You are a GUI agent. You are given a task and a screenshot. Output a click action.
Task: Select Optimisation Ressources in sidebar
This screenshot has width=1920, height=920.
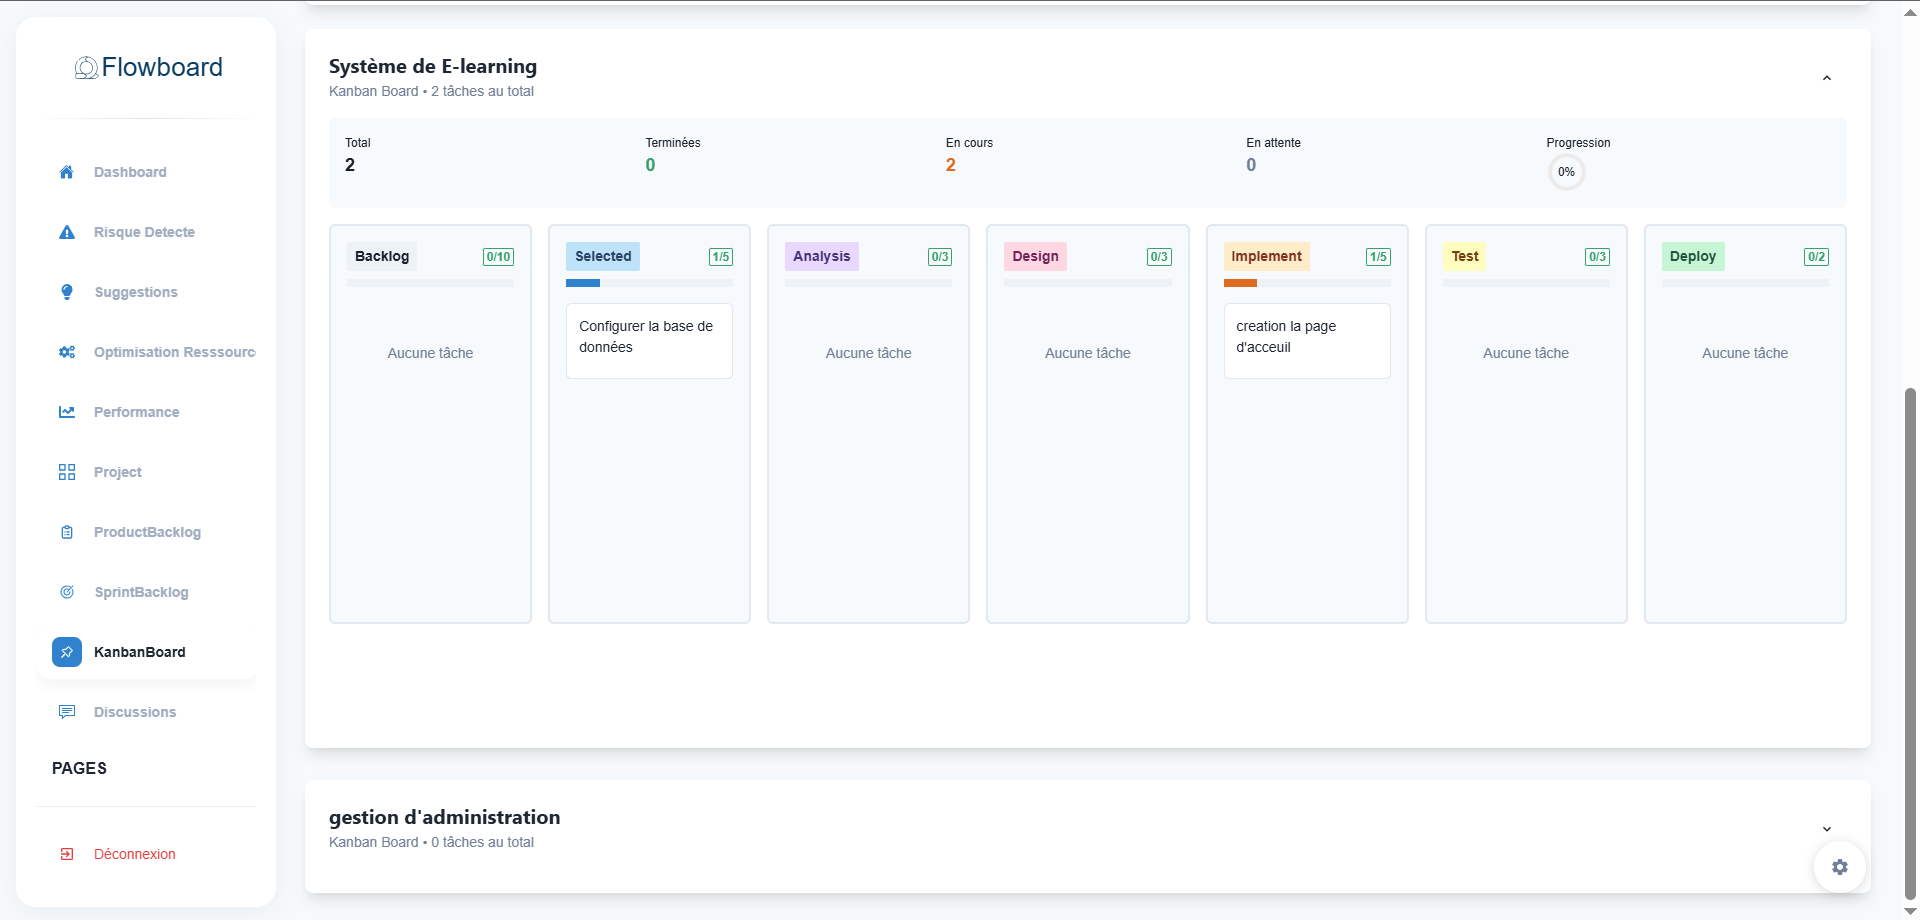(x=146, y=352)
